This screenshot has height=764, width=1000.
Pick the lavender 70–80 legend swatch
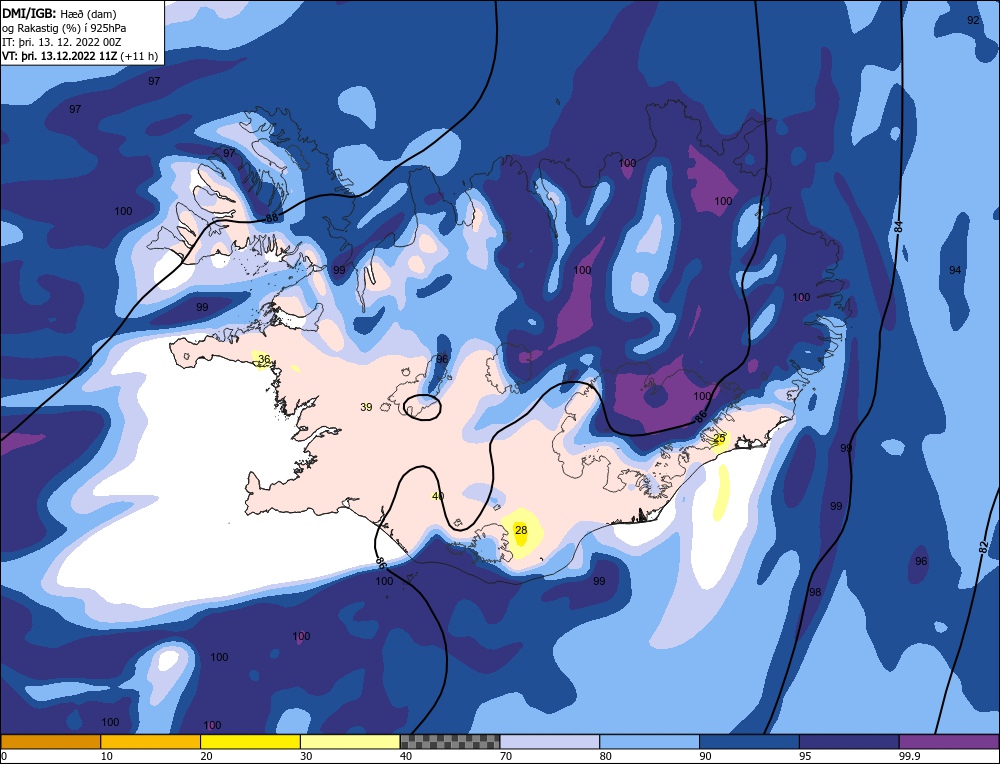[x=550, y=742]
